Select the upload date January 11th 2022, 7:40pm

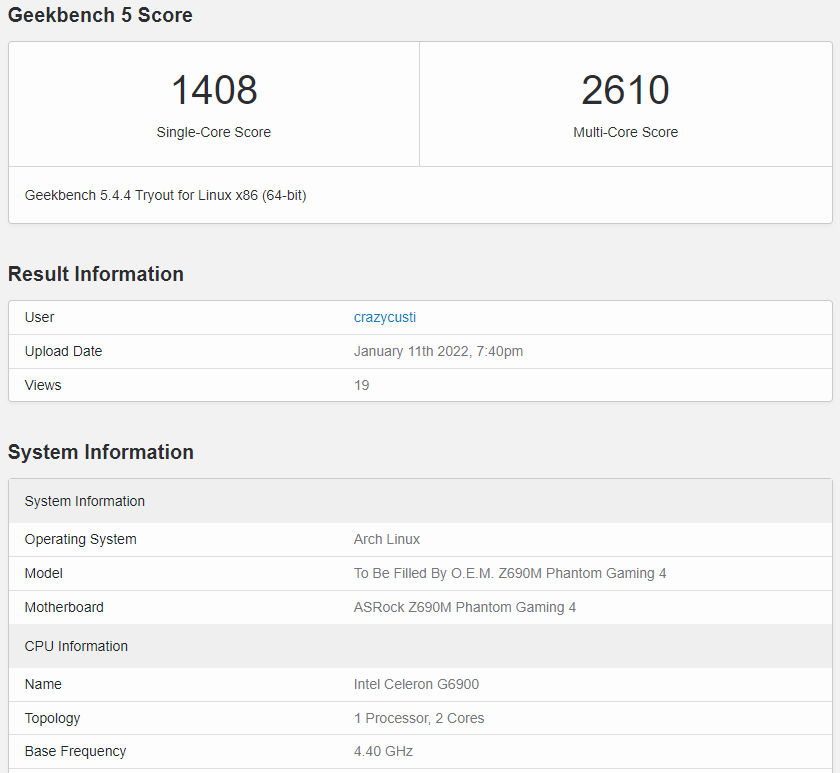pyautogui.click(x=438, y=351)
